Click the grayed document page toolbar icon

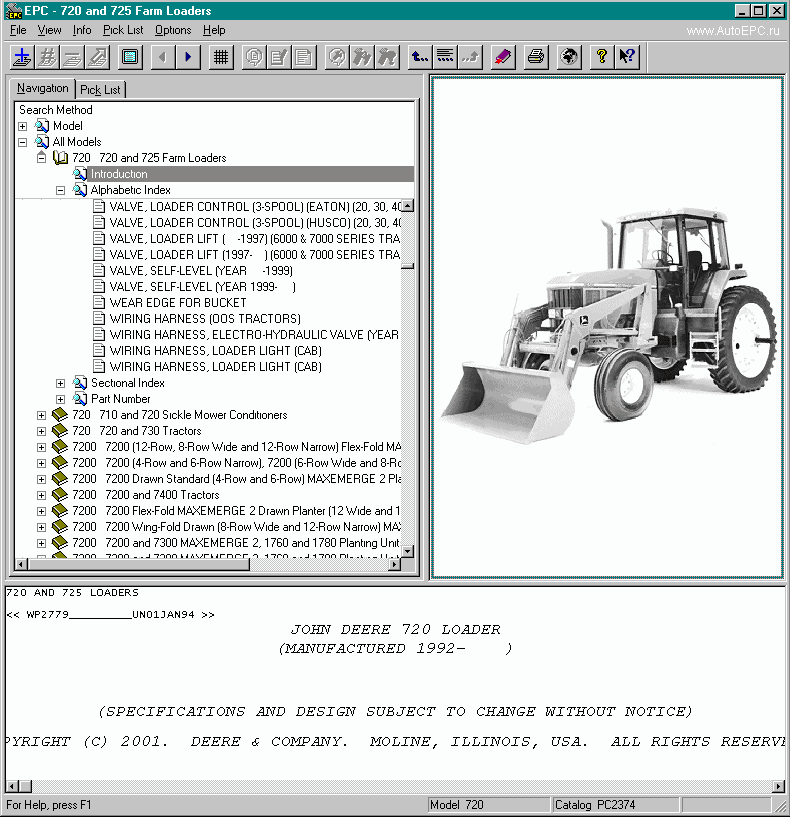(304, 57)
